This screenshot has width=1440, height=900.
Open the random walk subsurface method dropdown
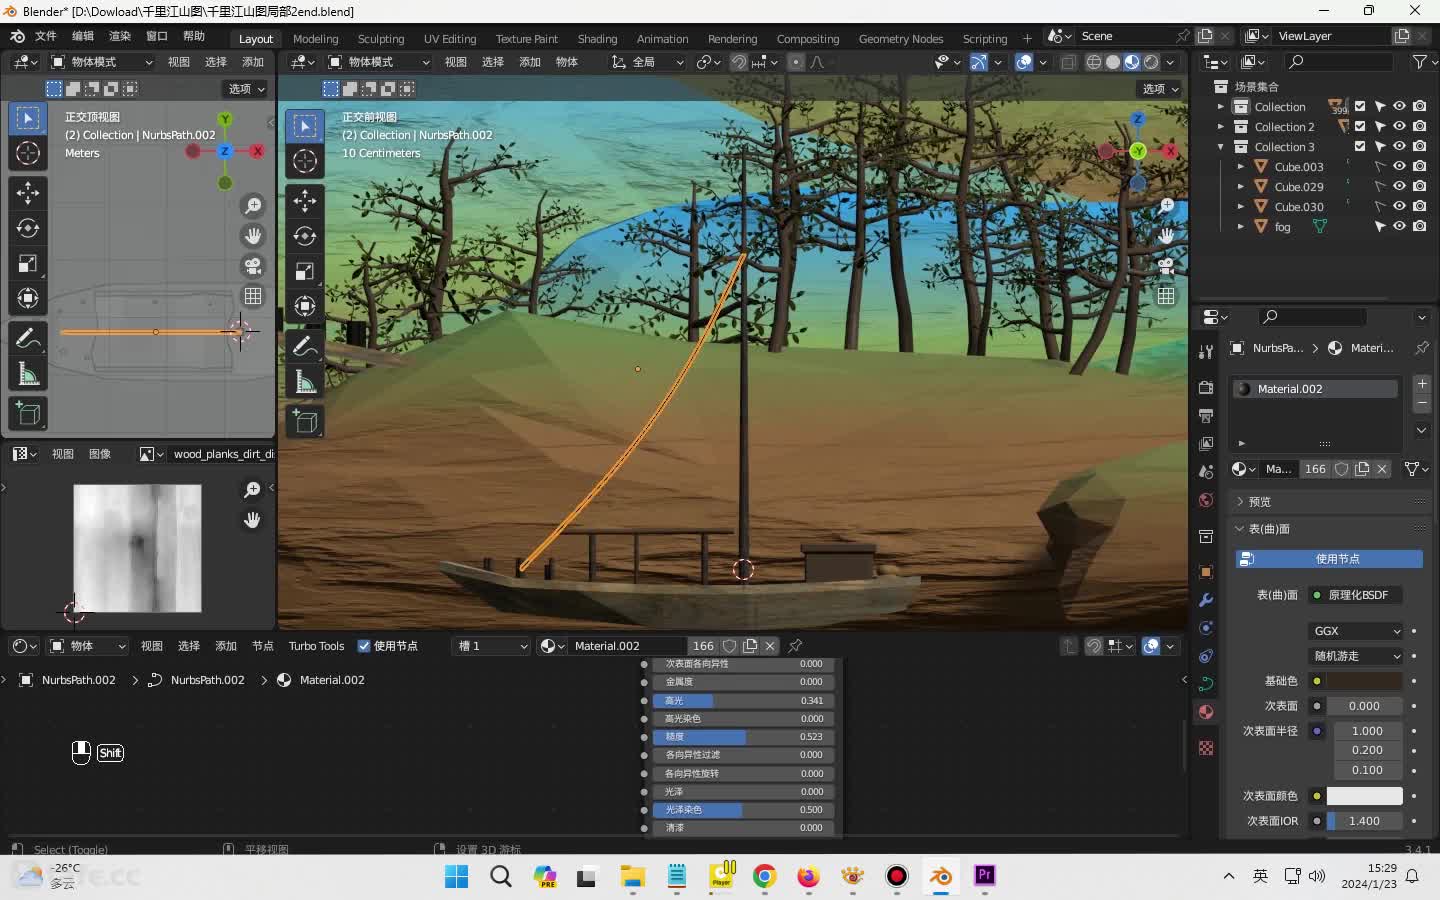[x=1357, y=656]
